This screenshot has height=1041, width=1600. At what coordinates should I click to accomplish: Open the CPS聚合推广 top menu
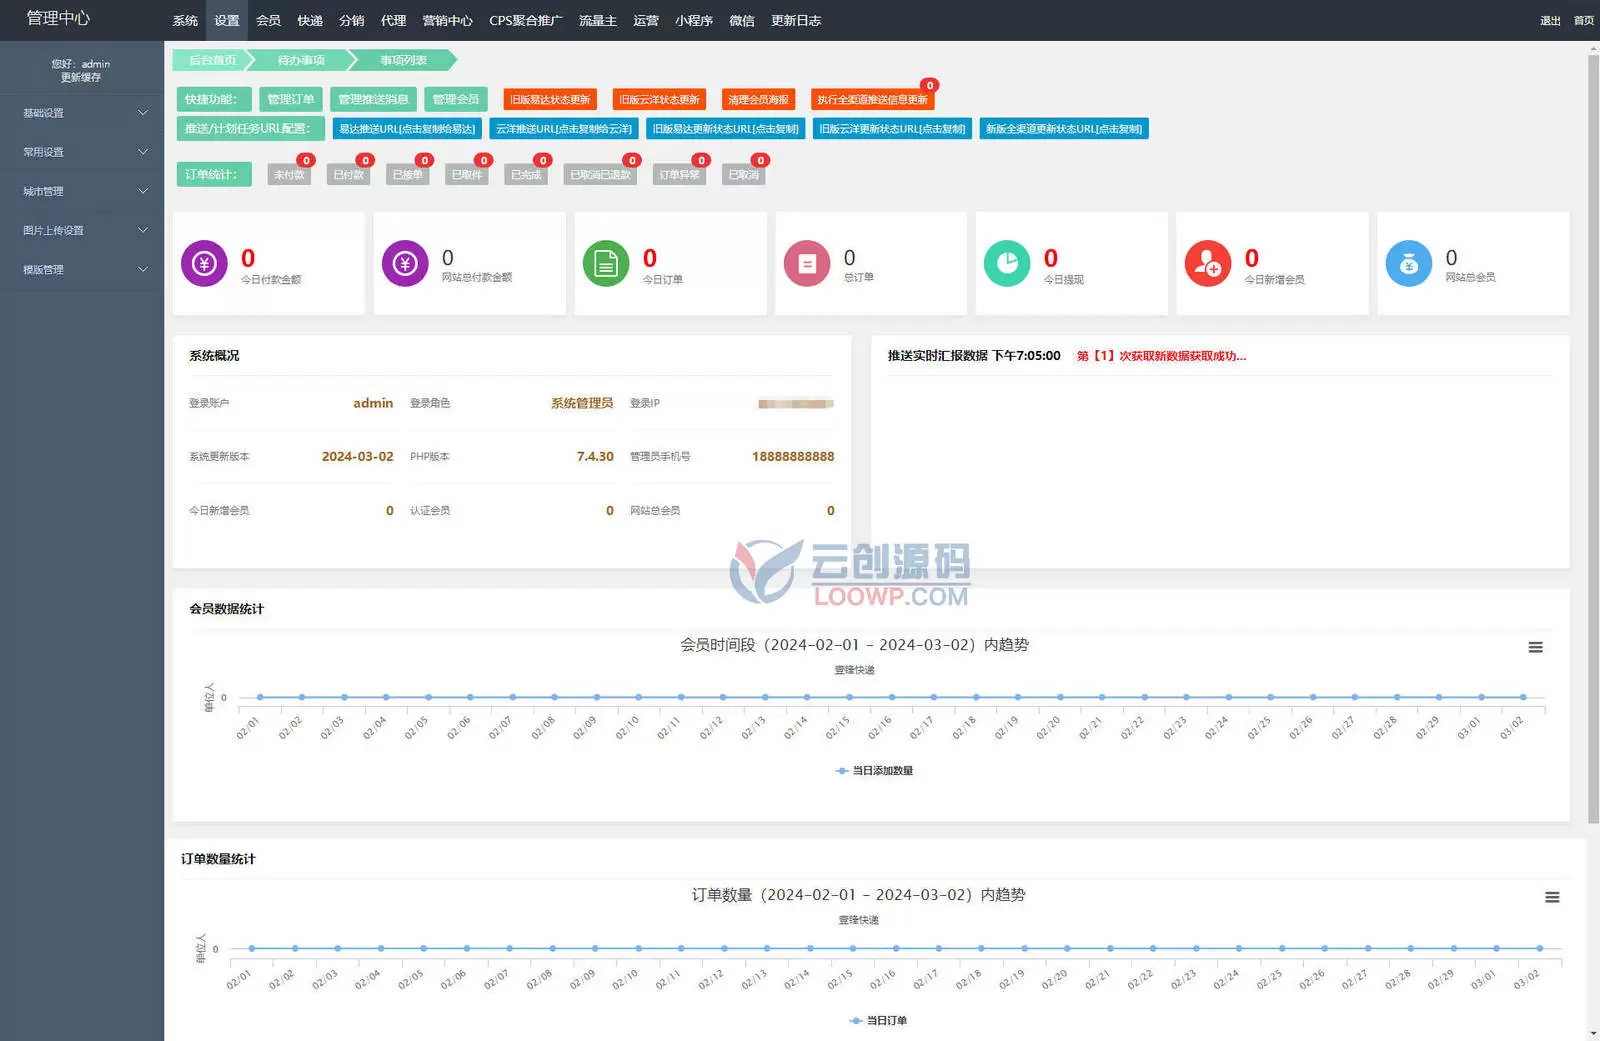click(526, 20)
